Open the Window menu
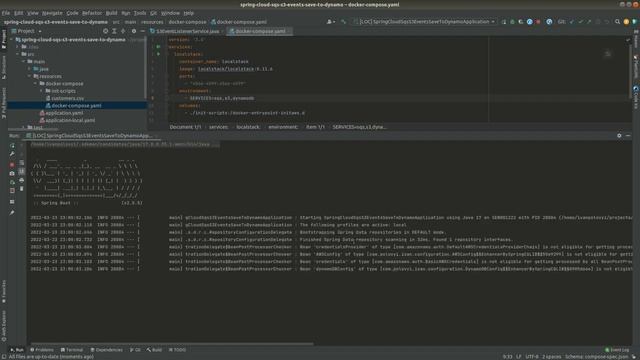This screenshot has width=640, height=360. point(170,13)
